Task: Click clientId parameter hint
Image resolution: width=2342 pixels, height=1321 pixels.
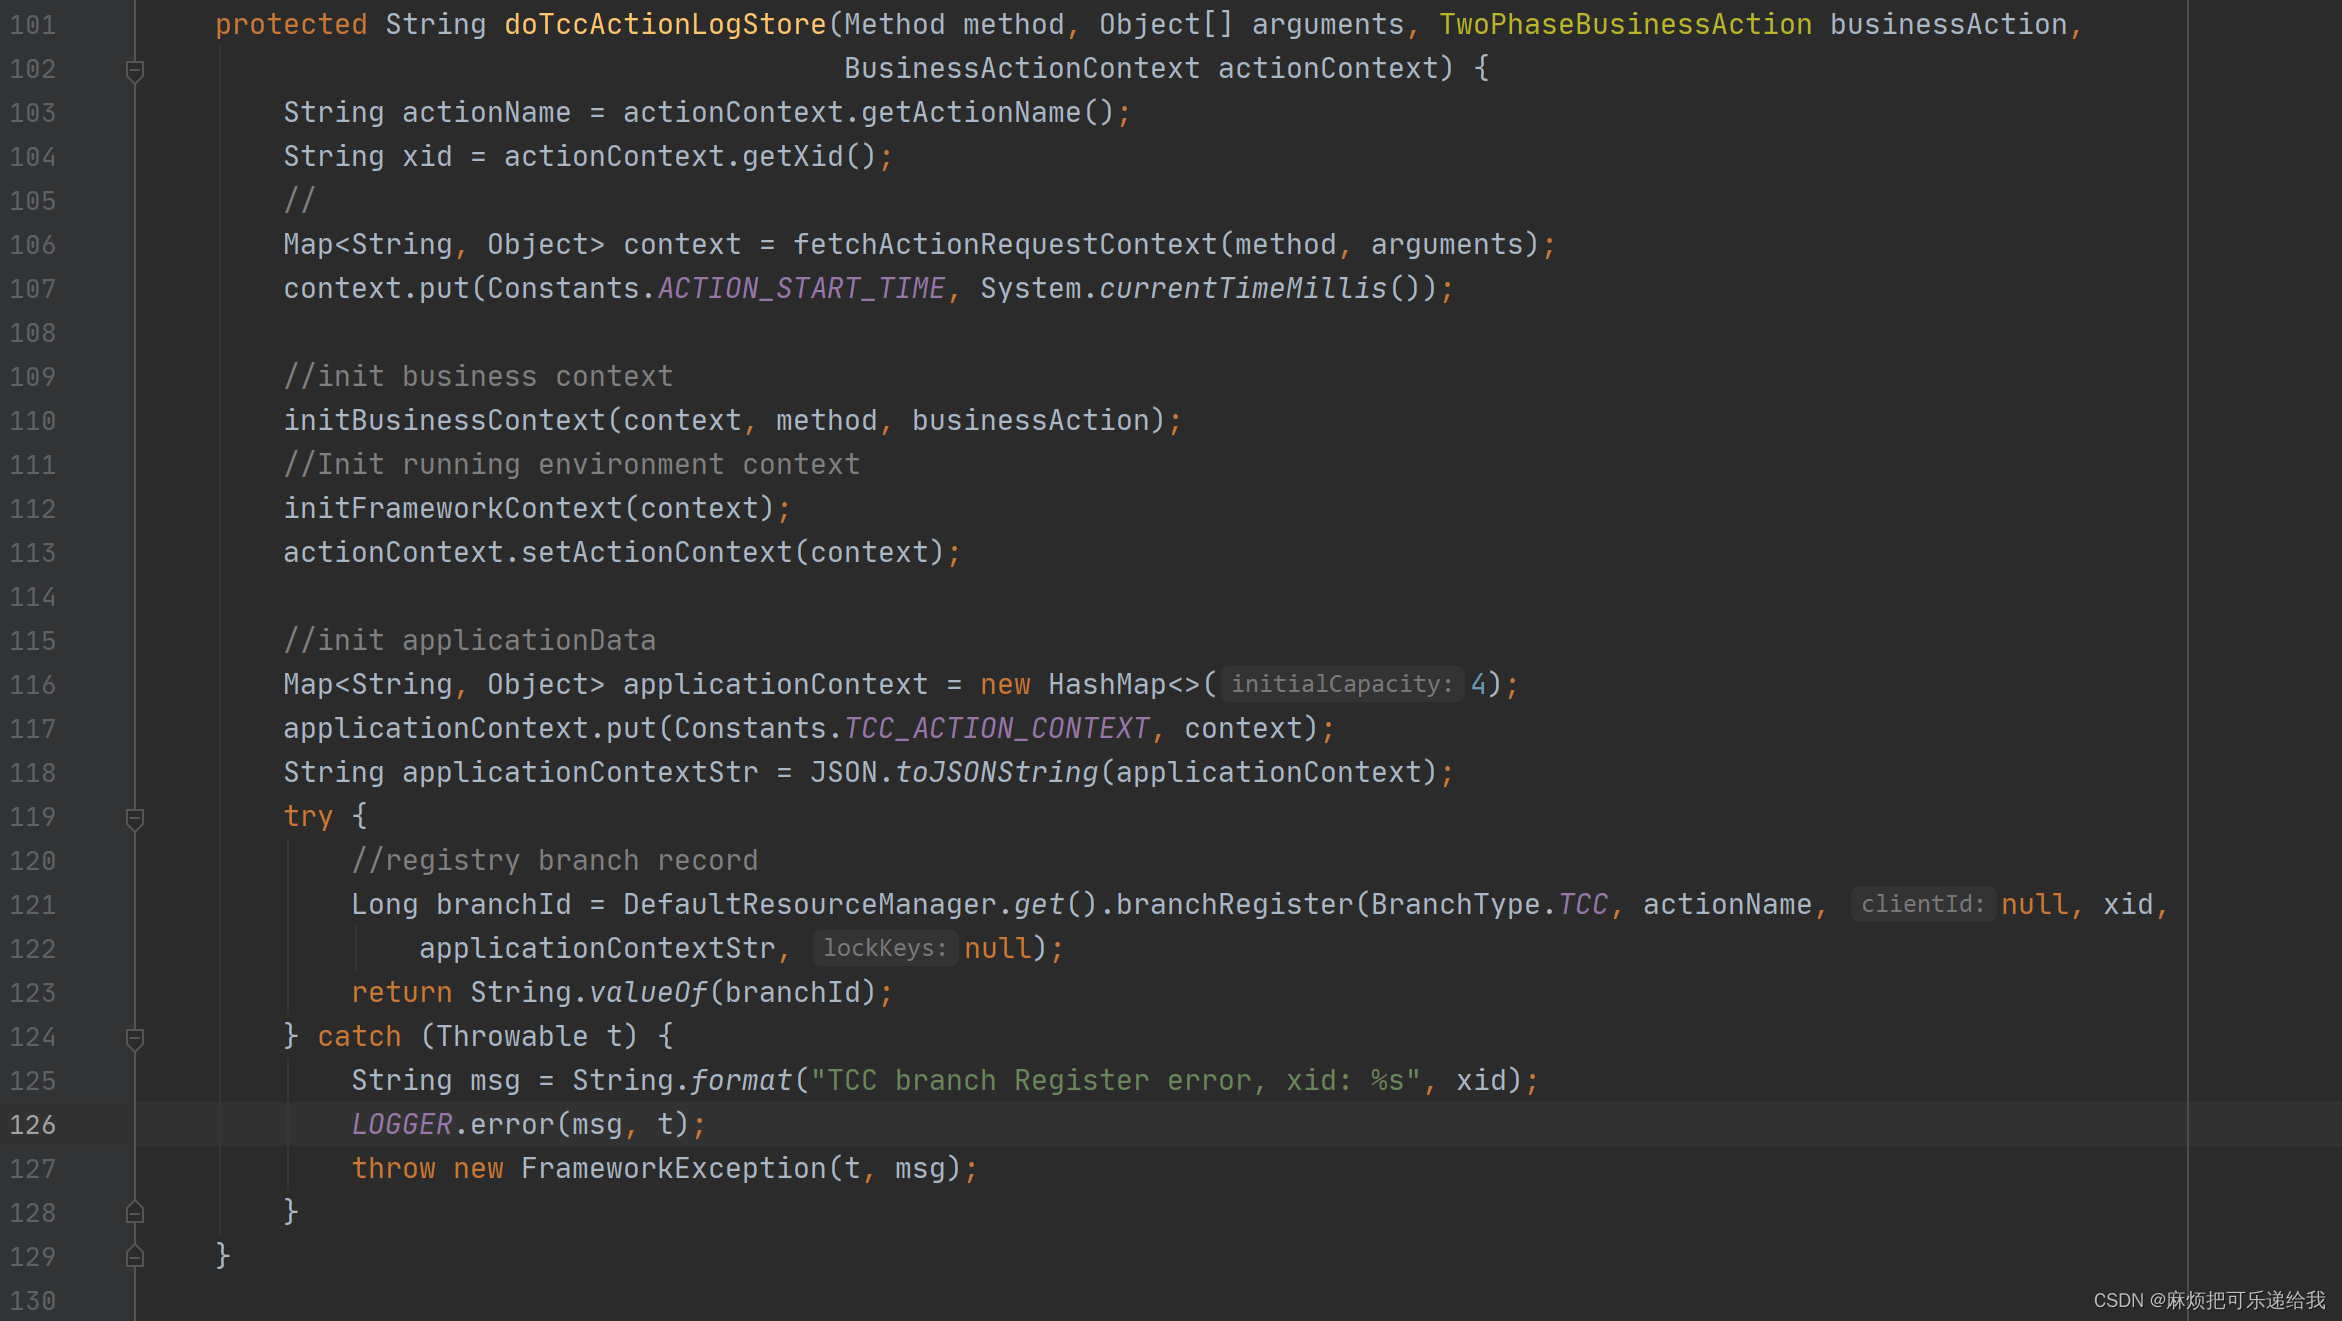Action: tap(1922, 905)
